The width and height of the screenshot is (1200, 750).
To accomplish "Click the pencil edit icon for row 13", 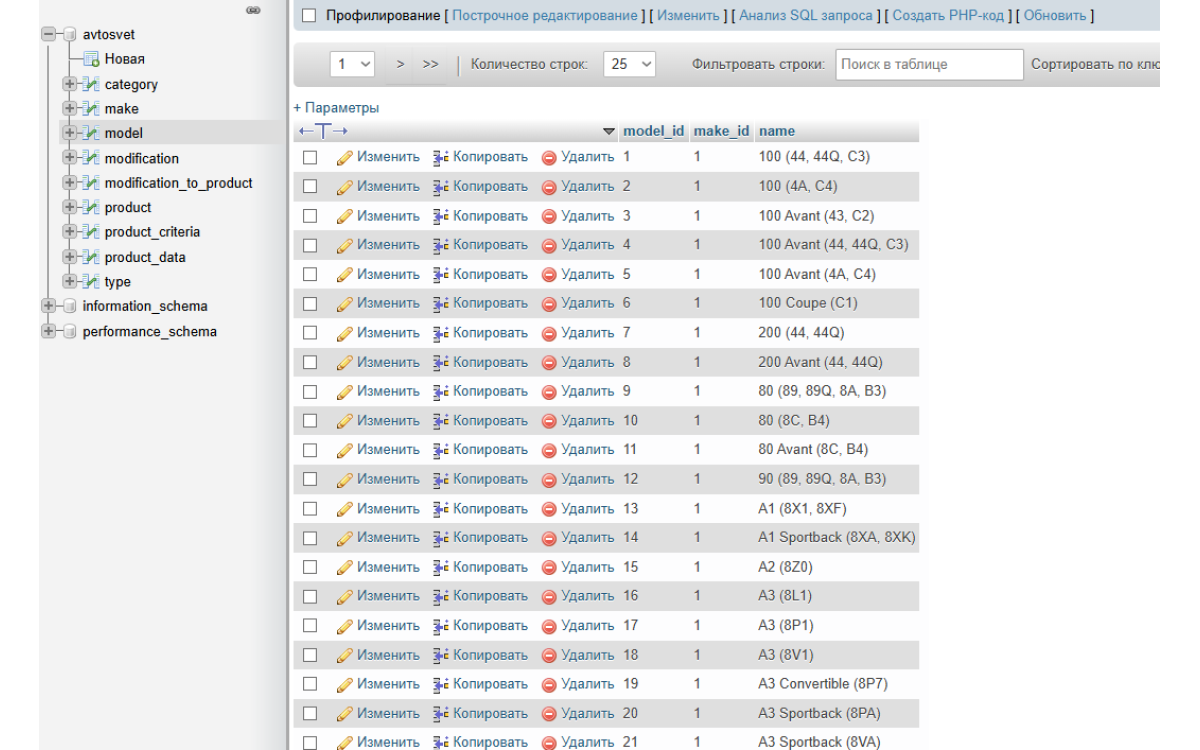I will coord(345,509).
